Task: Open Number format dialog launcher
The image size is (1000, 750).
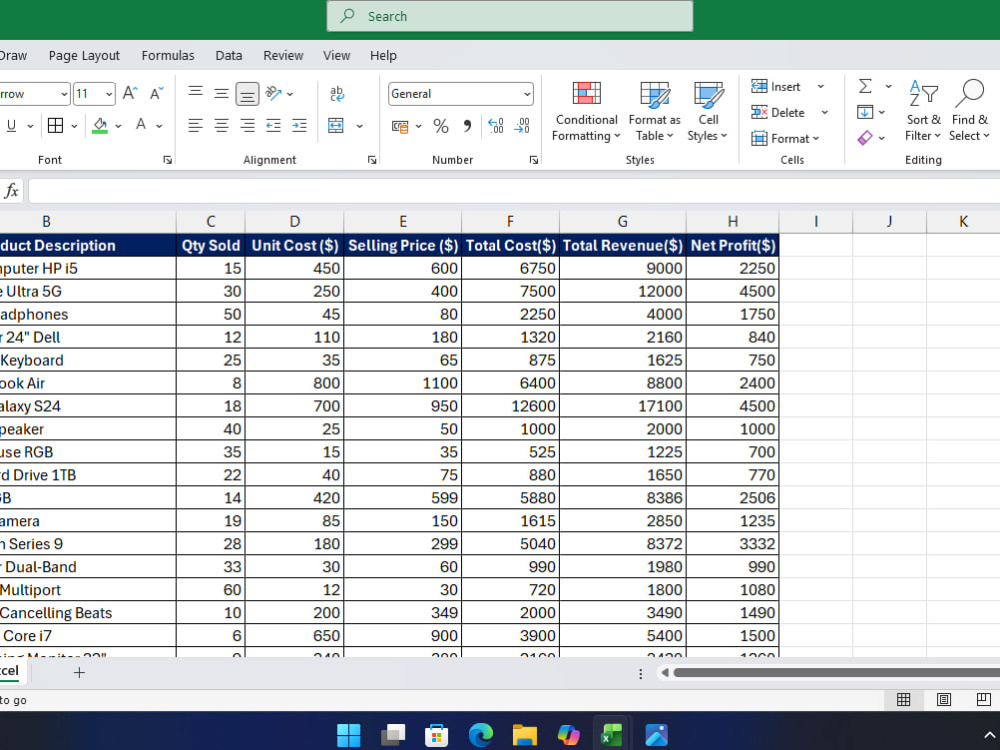Action: [x=534, y=160]
